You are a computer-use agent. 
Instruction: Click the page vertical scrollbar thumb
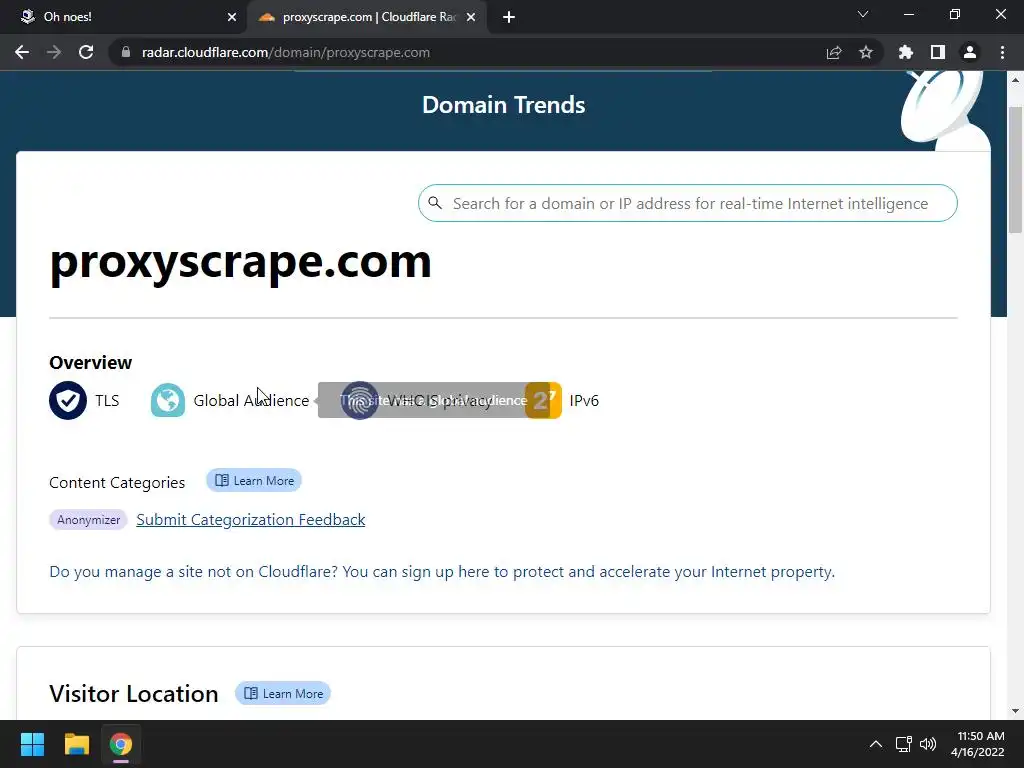click(1015, 170)
